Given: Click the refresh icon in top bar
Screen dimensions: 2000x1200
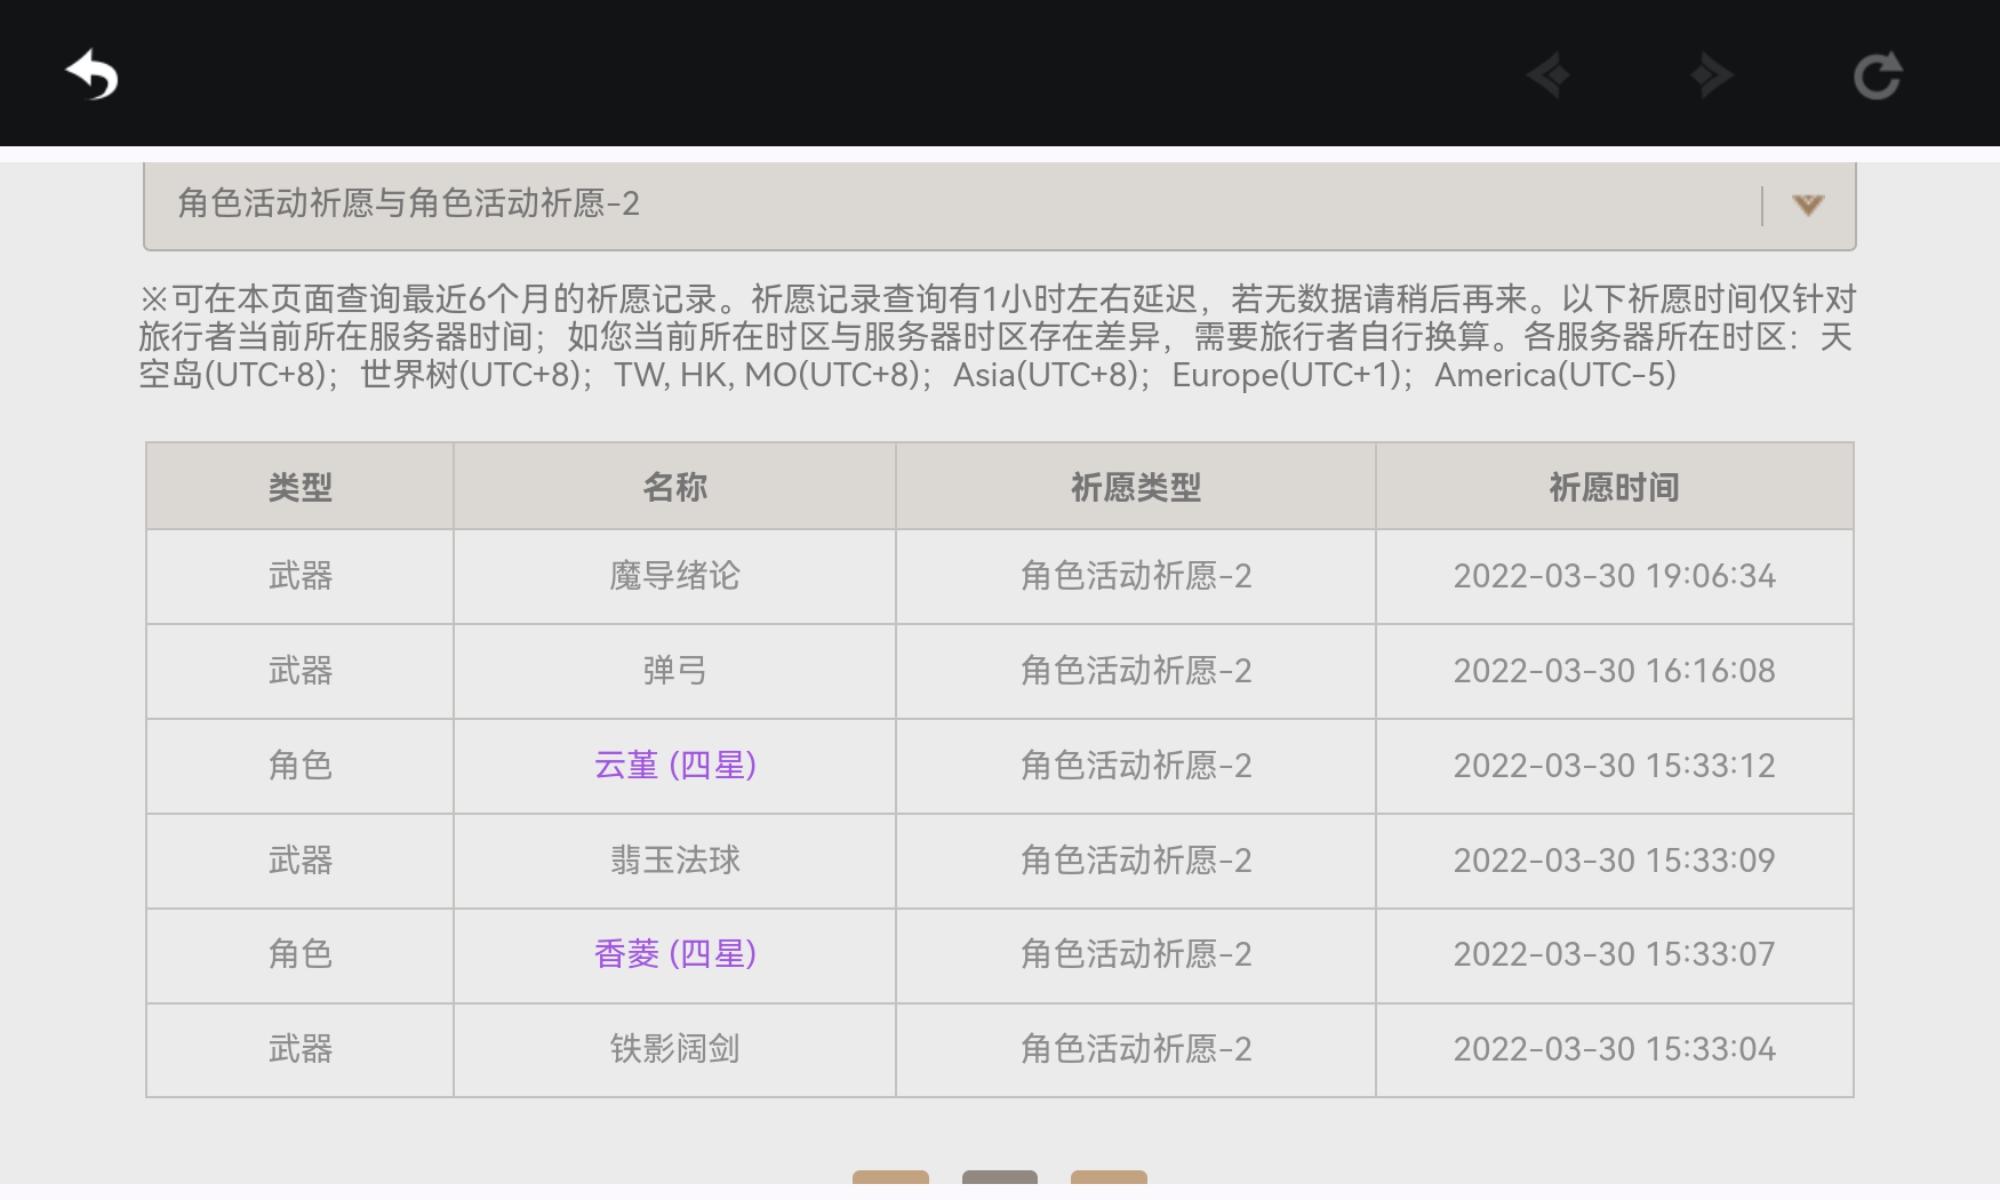Looking at the screenshot, I should [1877, 76].
